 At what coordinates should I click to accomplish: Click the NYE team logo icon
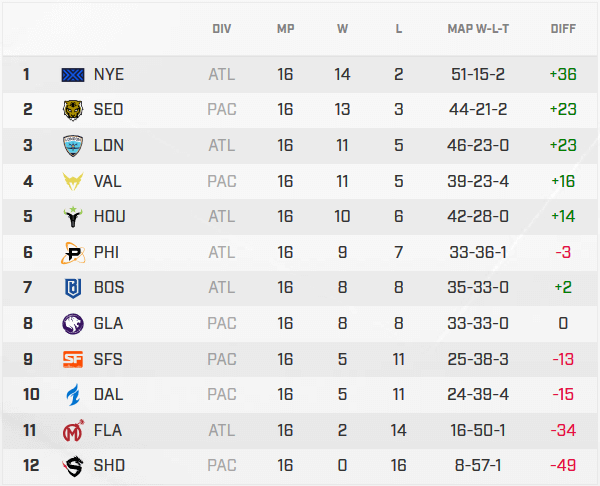(74, 74)
